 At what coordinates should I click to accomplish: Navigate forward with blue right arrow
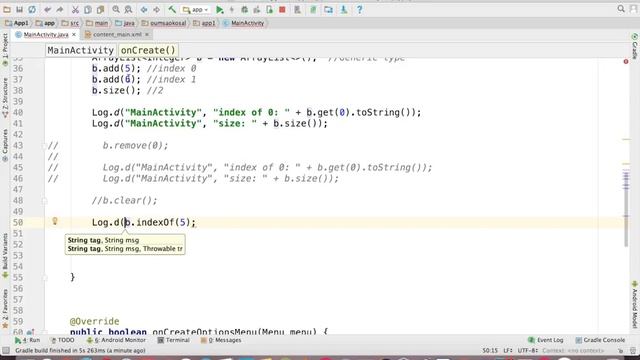(156, 9)
